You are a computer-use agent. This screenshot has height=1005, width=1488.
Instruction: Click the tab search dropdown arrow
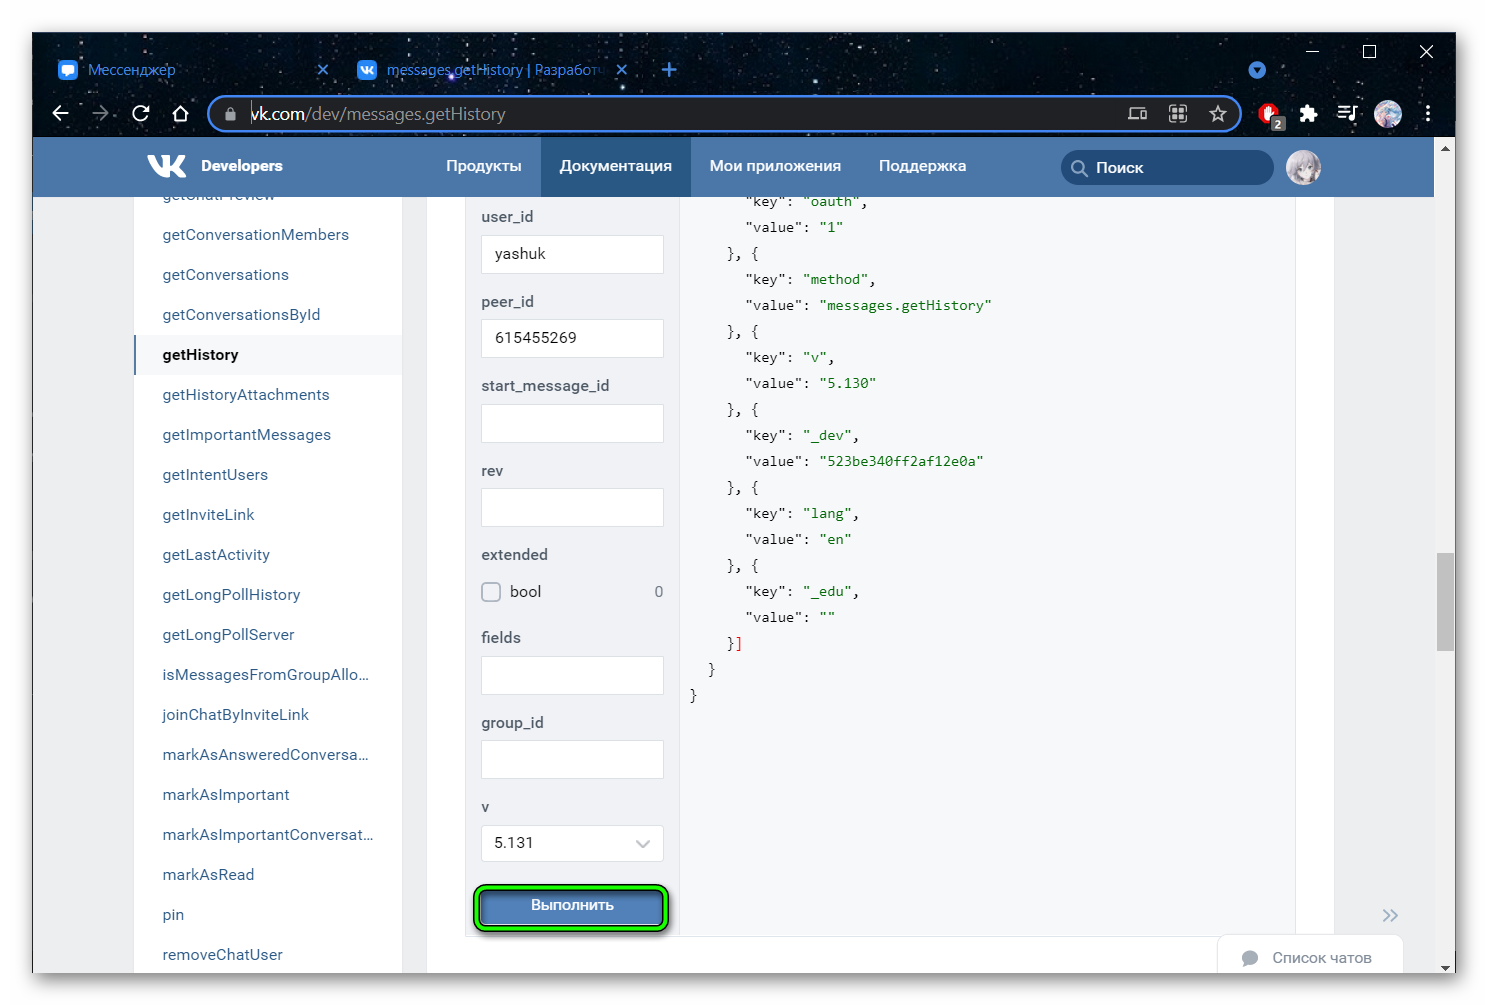[x=1257, y=70]
